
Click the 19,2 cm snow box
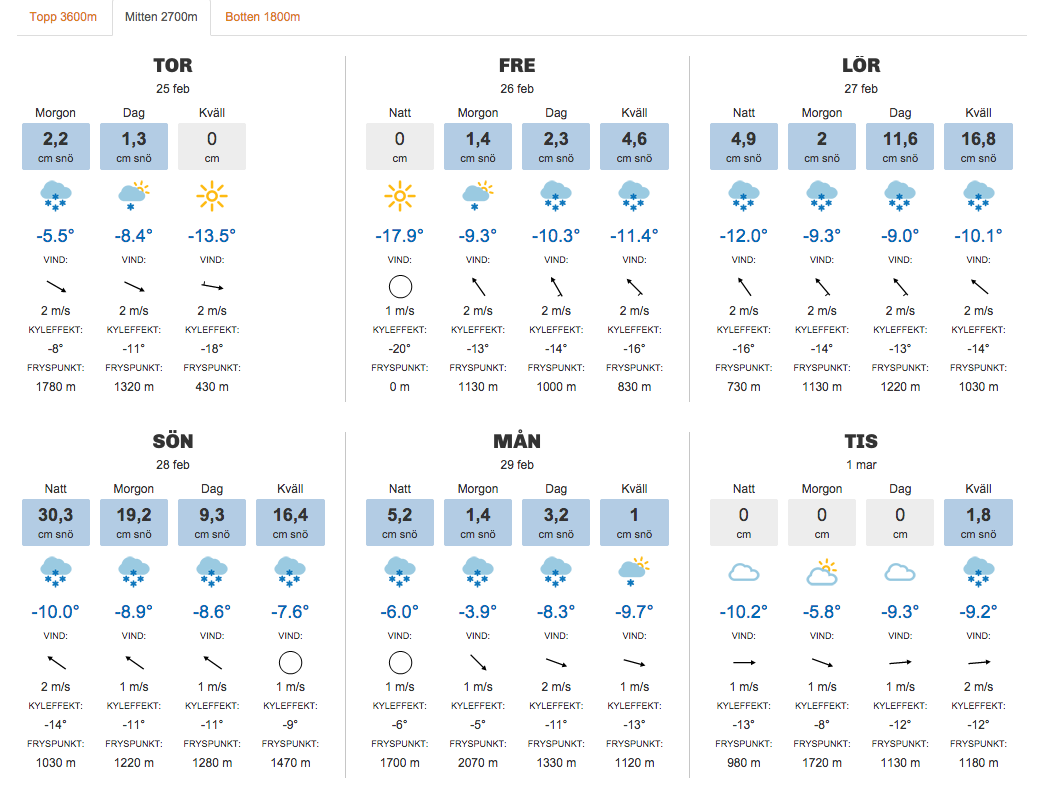[134, 522]
